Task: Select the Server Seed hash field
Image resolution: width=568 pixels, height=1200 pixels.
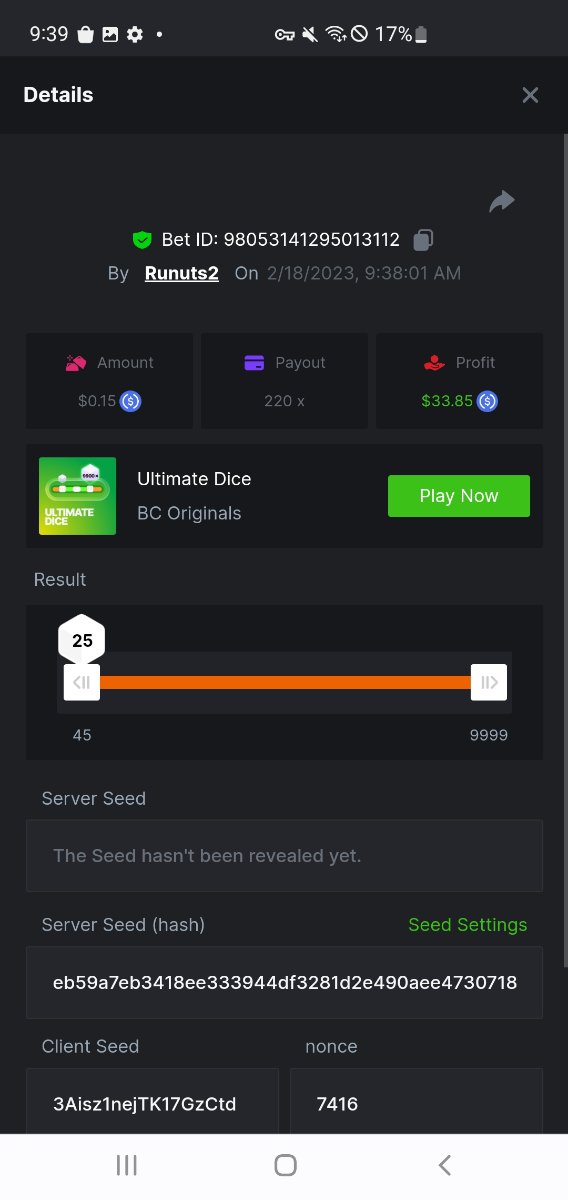Action: click(284, 983)
